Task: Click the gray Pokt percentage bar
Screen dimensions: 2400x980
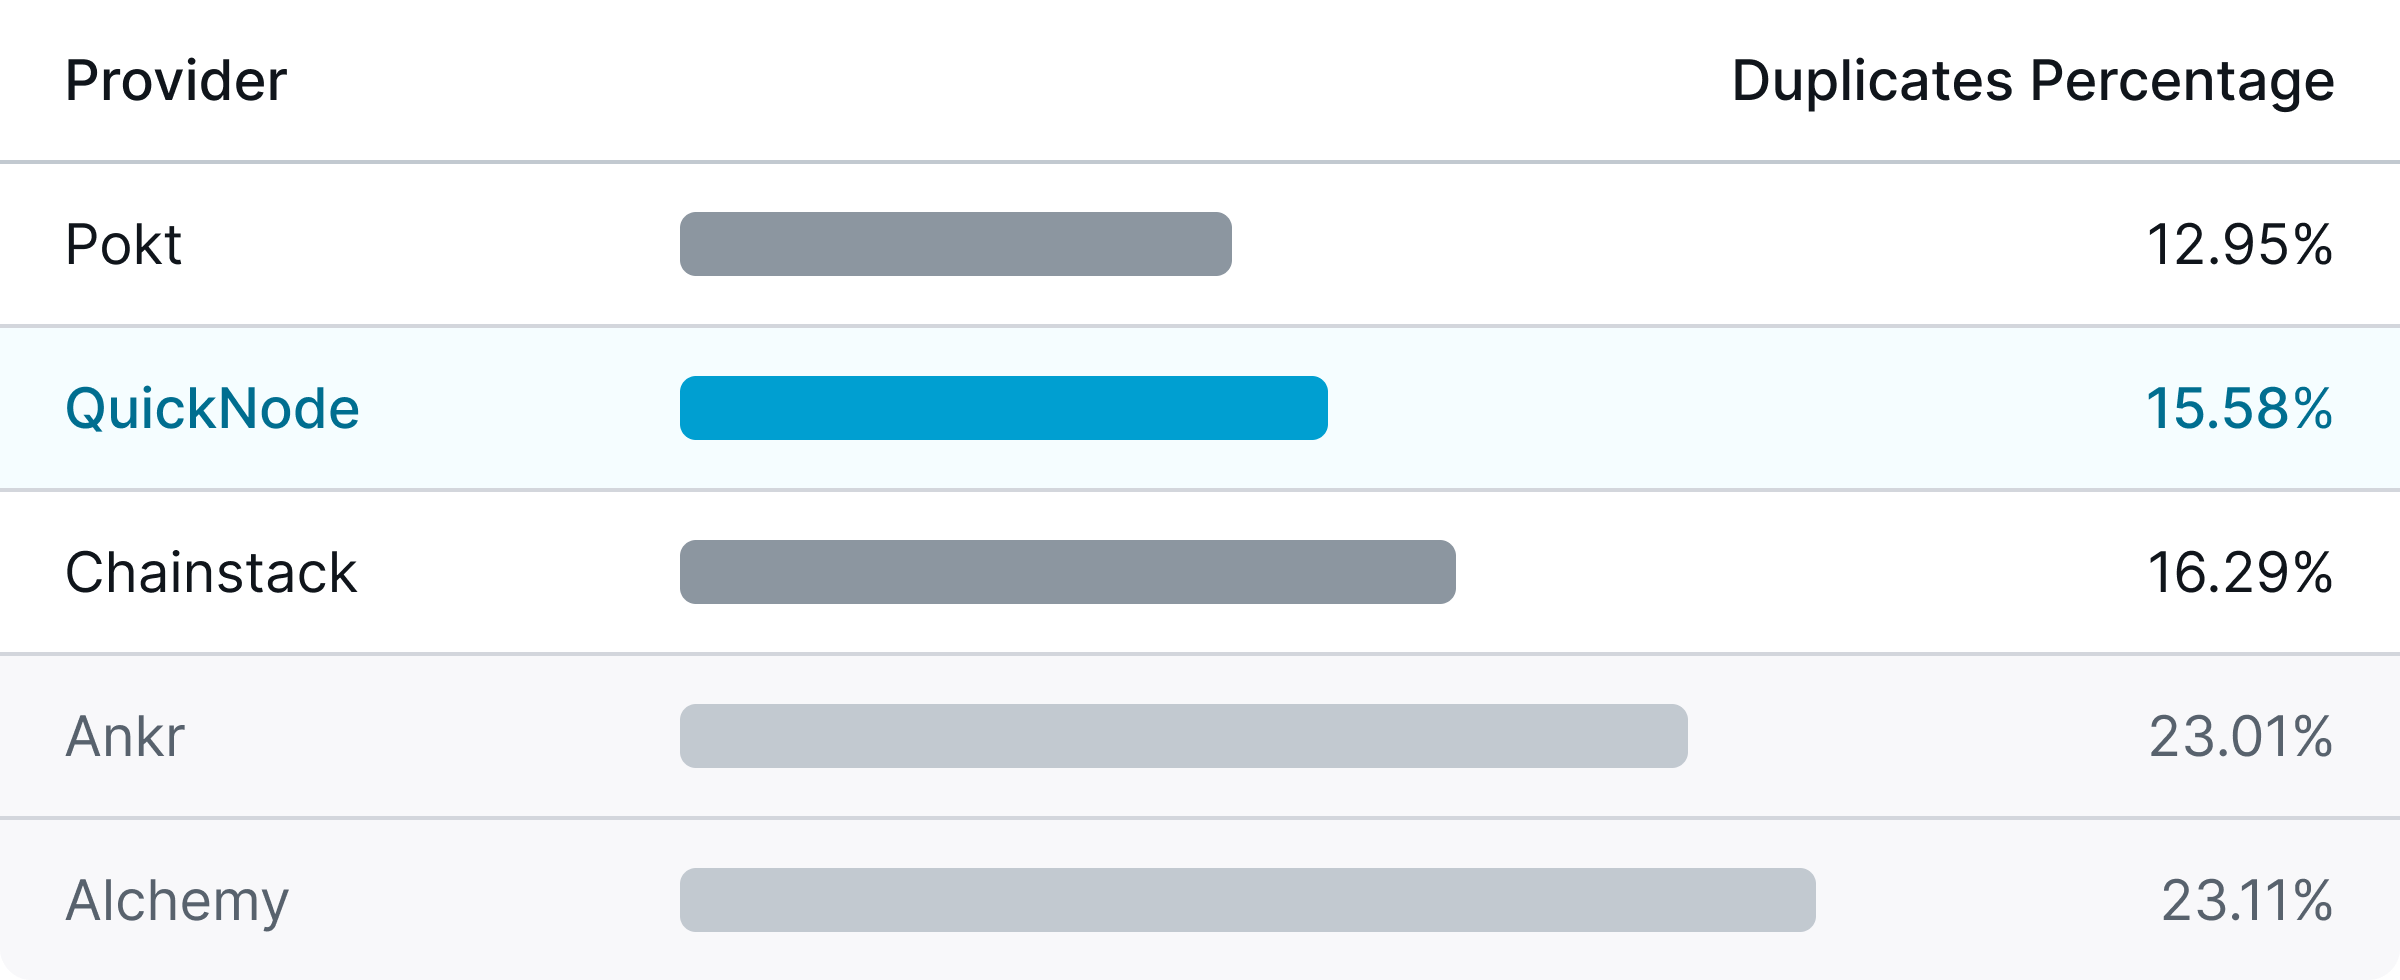Action: tap(956, 244)
